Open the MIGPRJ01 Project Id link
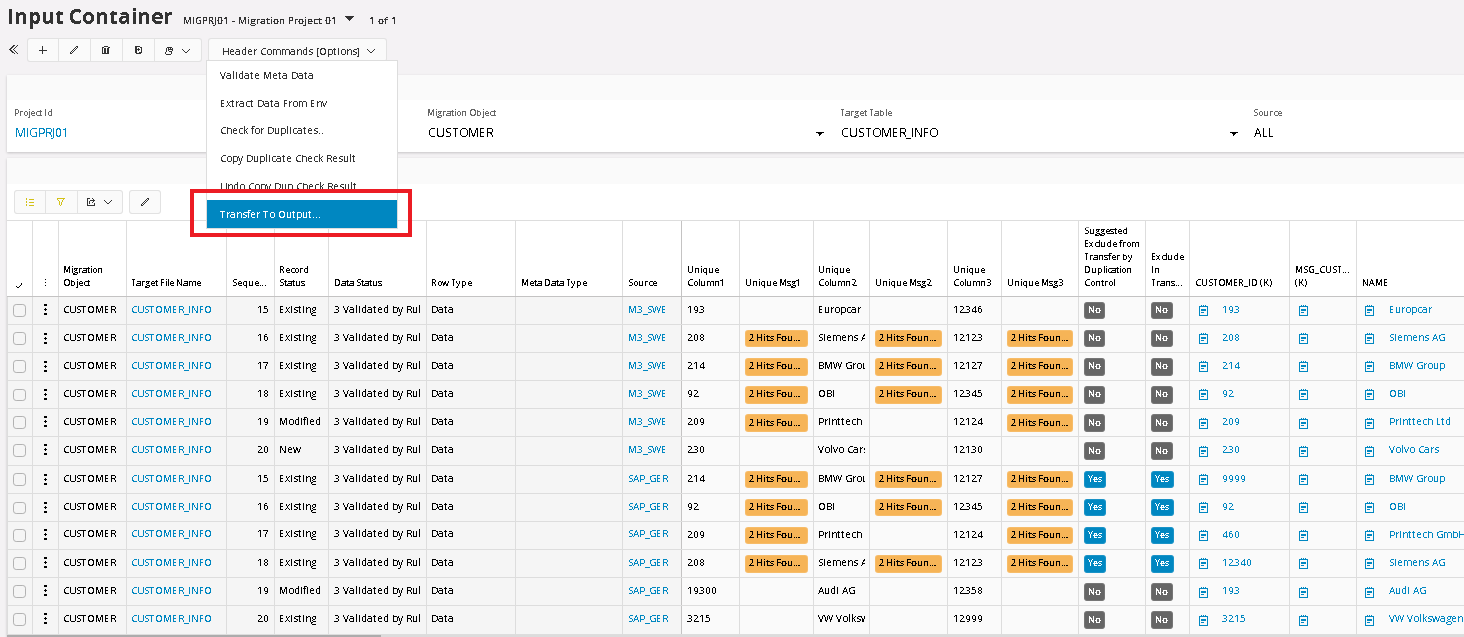 coord(41,133)
